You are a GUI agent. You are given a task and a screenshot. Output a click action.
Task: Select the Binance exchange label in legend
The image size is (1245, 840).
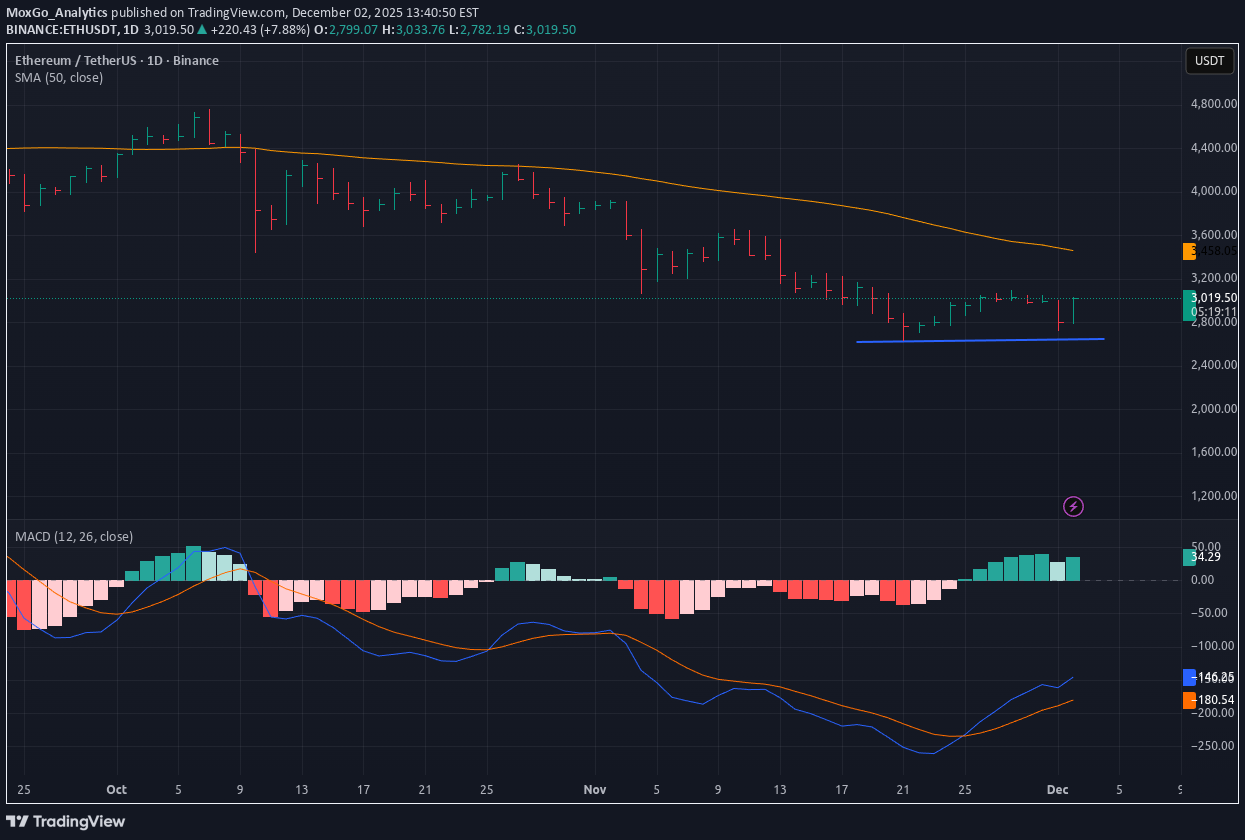click(196, 60)
